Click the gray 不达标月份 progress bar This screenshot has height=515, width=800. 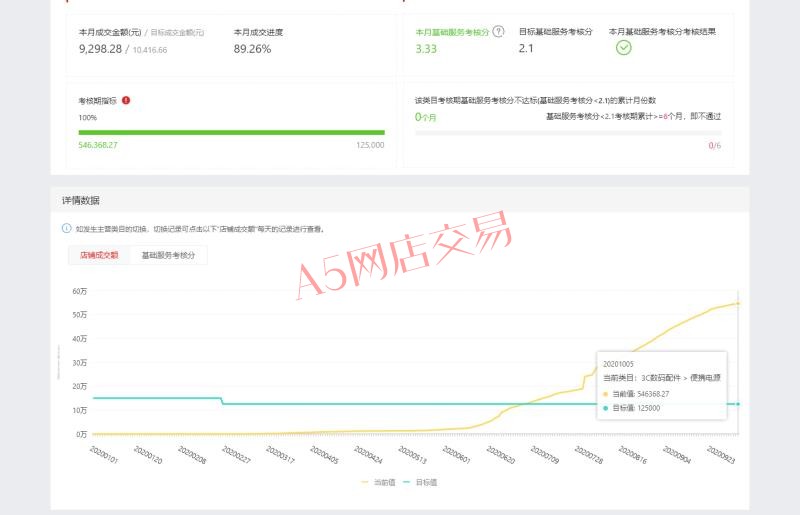tap(567, 132)
